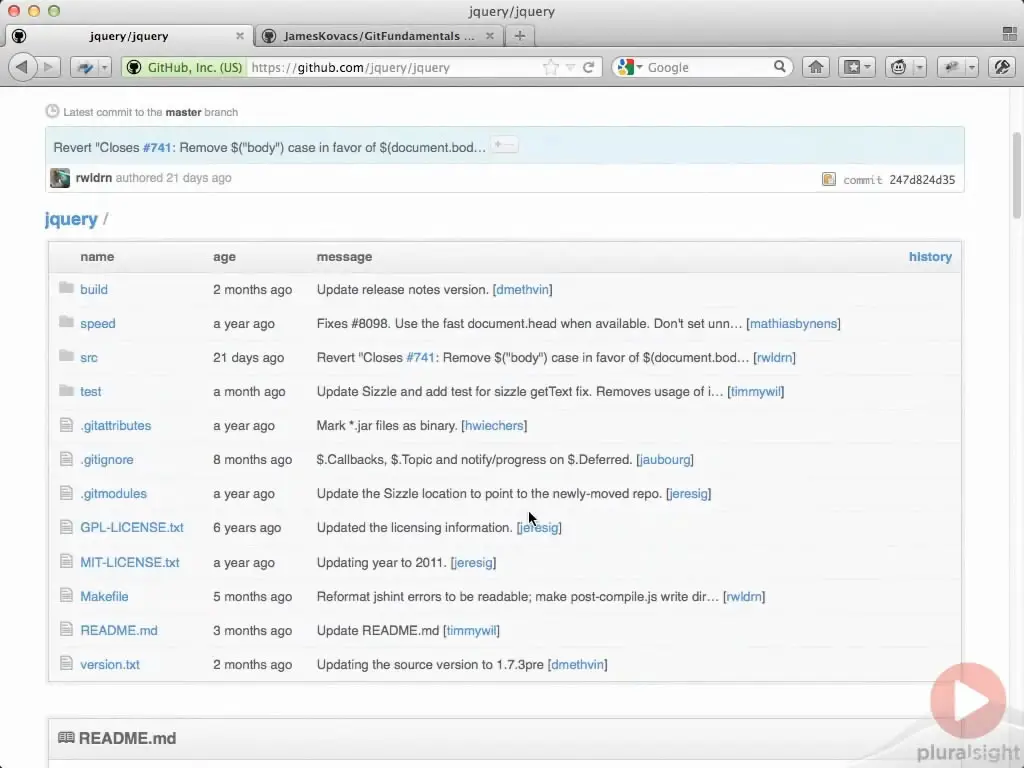Switch to the JamesKovacs/GitFundamentals tab
1024x768 pixels.
[x=379, y=36]
